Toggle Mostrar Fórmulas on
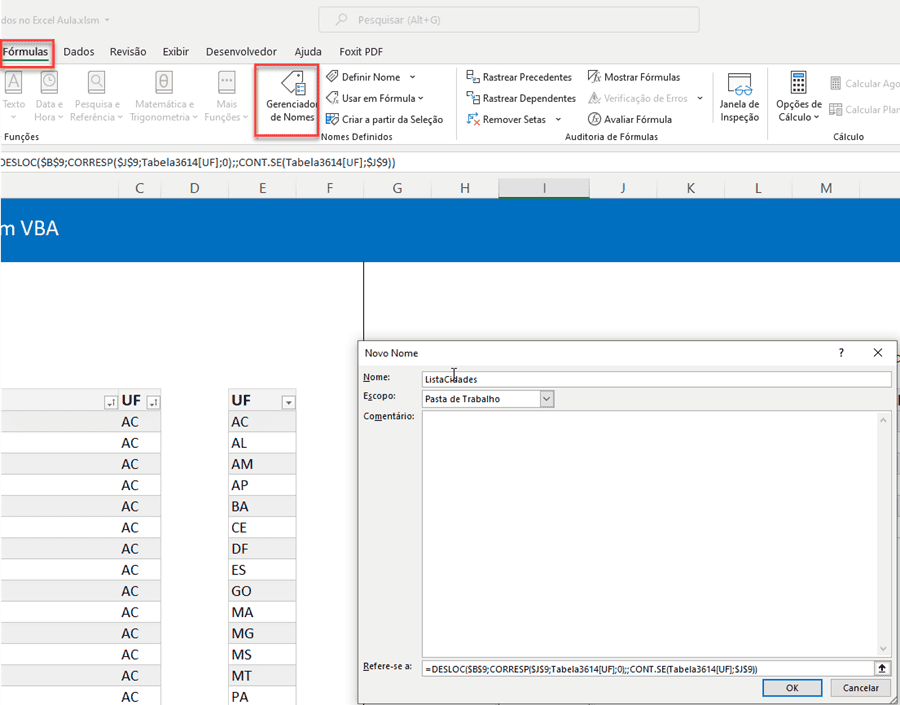The image size is (900, 705). (638, 76)
